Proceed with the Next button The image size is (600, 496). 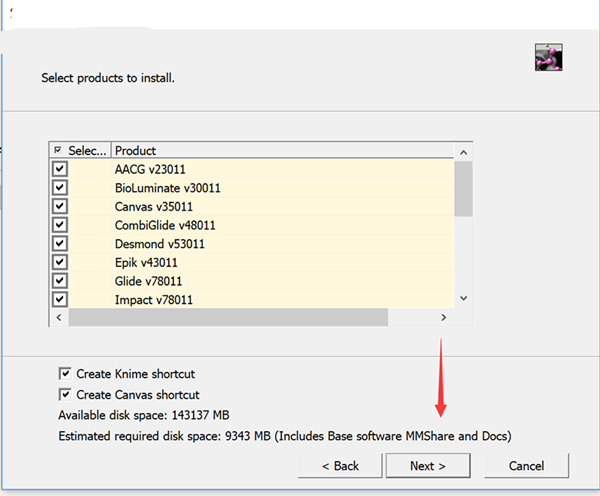[x=427, y=466]
